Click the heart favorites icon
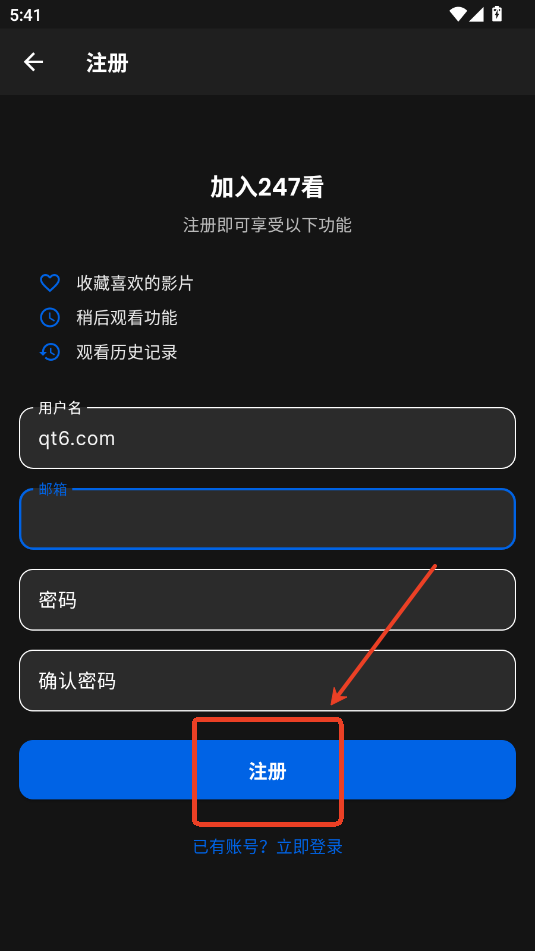Image resolution: width=535 pixels, height=951 pixels. tap(50, 283)
